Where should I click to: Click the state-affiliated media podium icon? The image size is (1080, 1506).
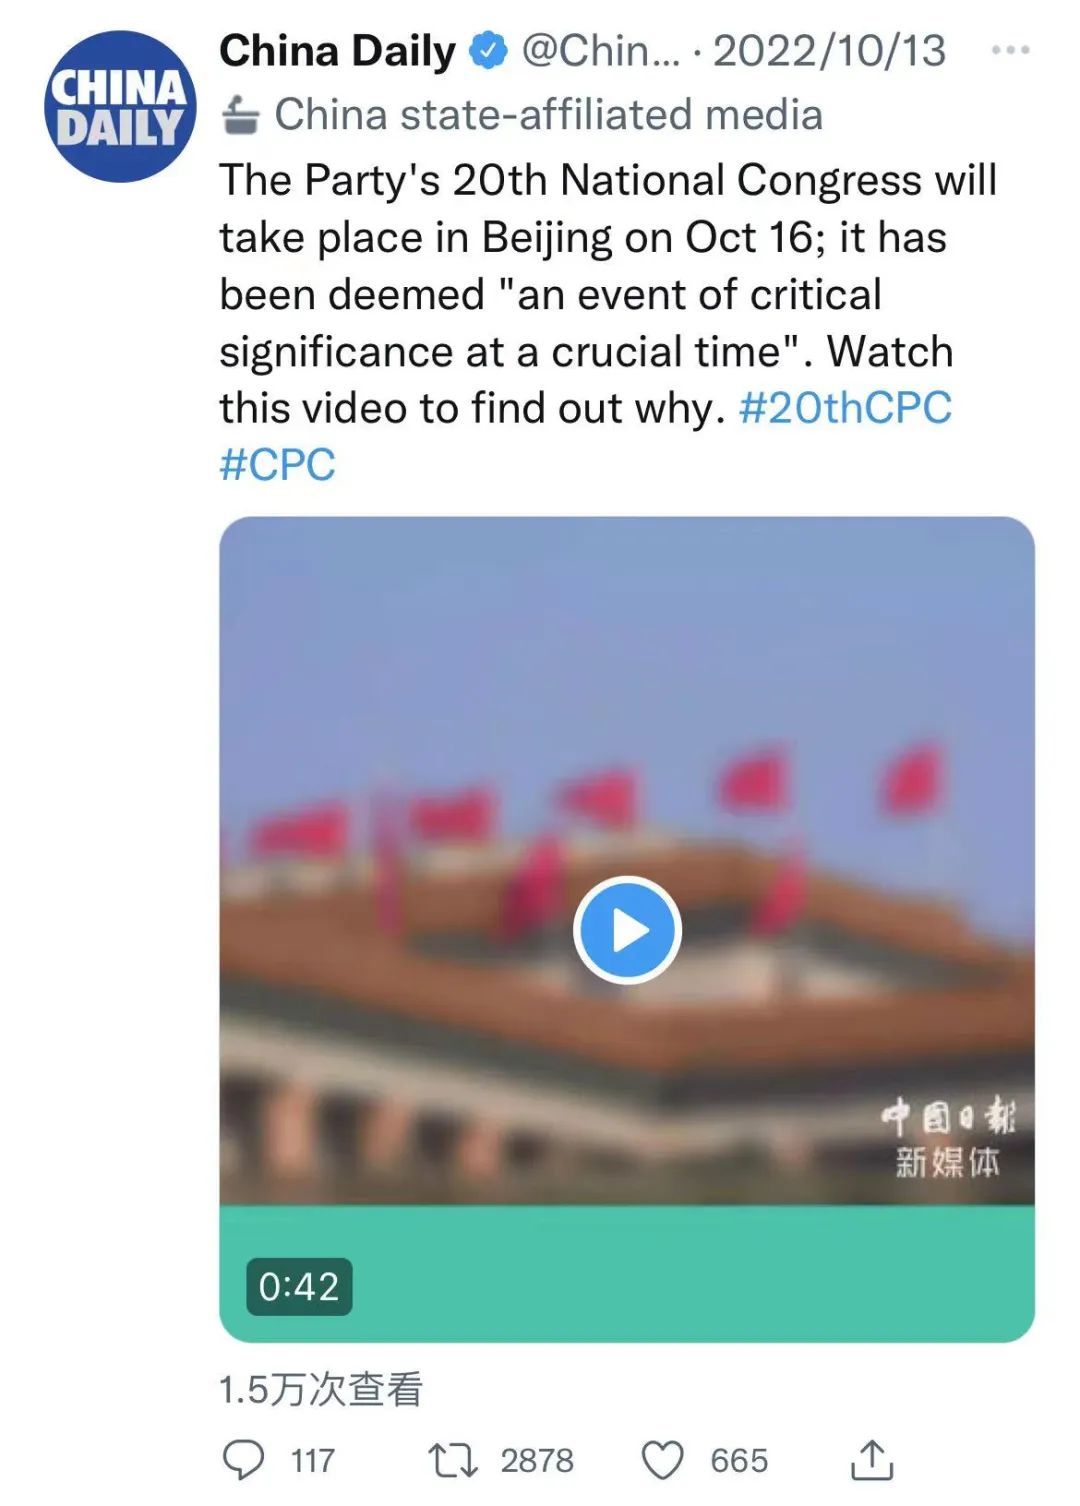click(241, 115)
